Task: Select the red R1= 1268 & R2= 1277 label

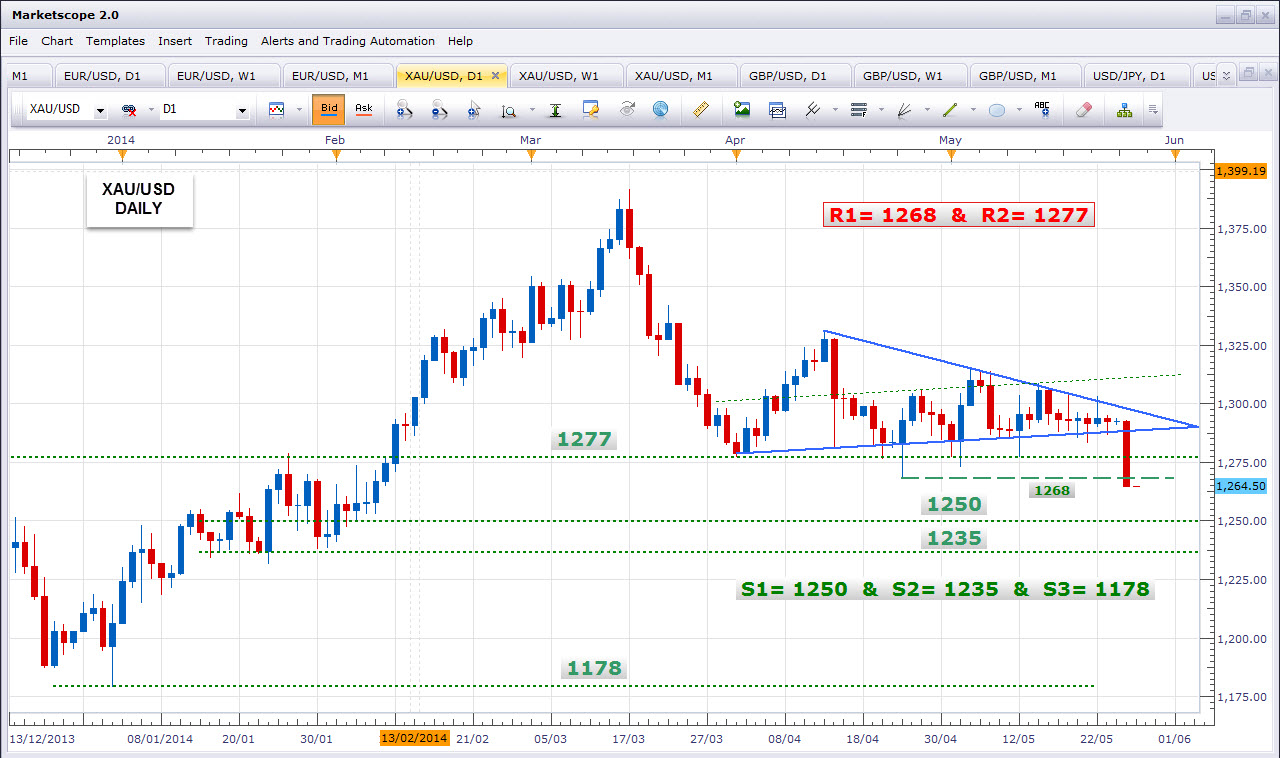Action: coord(959,214)
